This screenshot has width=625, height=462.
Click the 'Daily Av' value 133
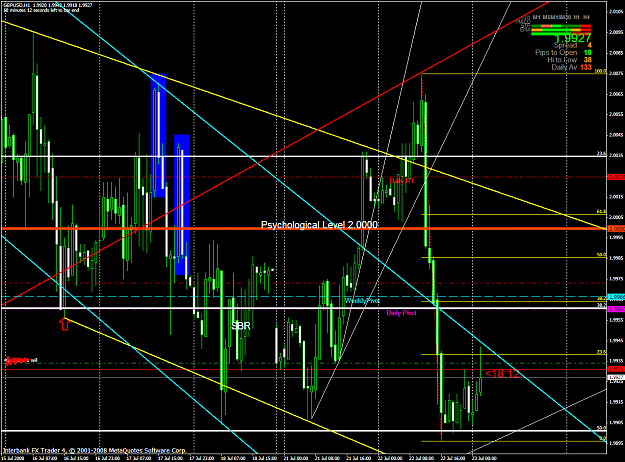[586, 67]
